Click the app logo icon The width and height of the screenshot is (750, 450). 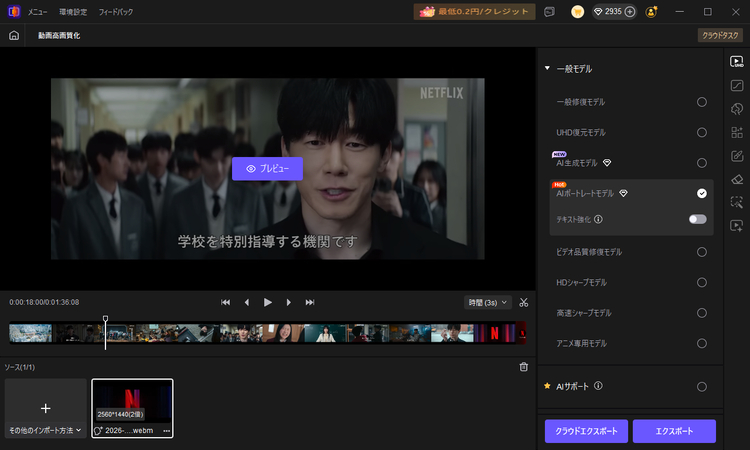click(x=14, y=11)
